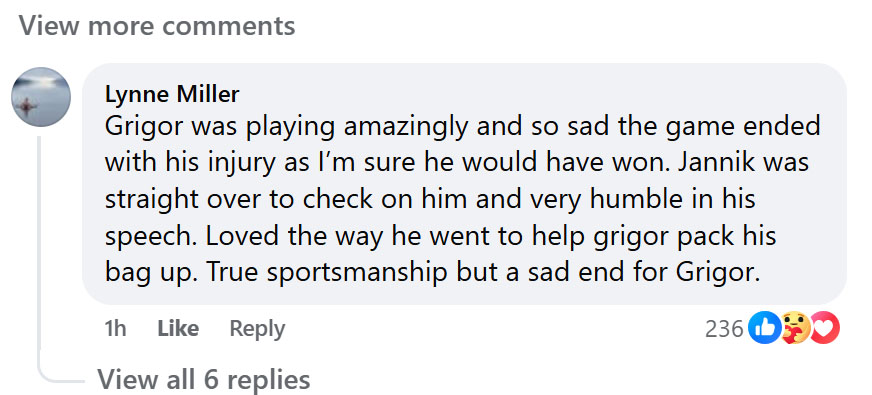Click the comment line starting "Grigor was playing"
The image size is (872, 395).
click(x=463, y=127)
